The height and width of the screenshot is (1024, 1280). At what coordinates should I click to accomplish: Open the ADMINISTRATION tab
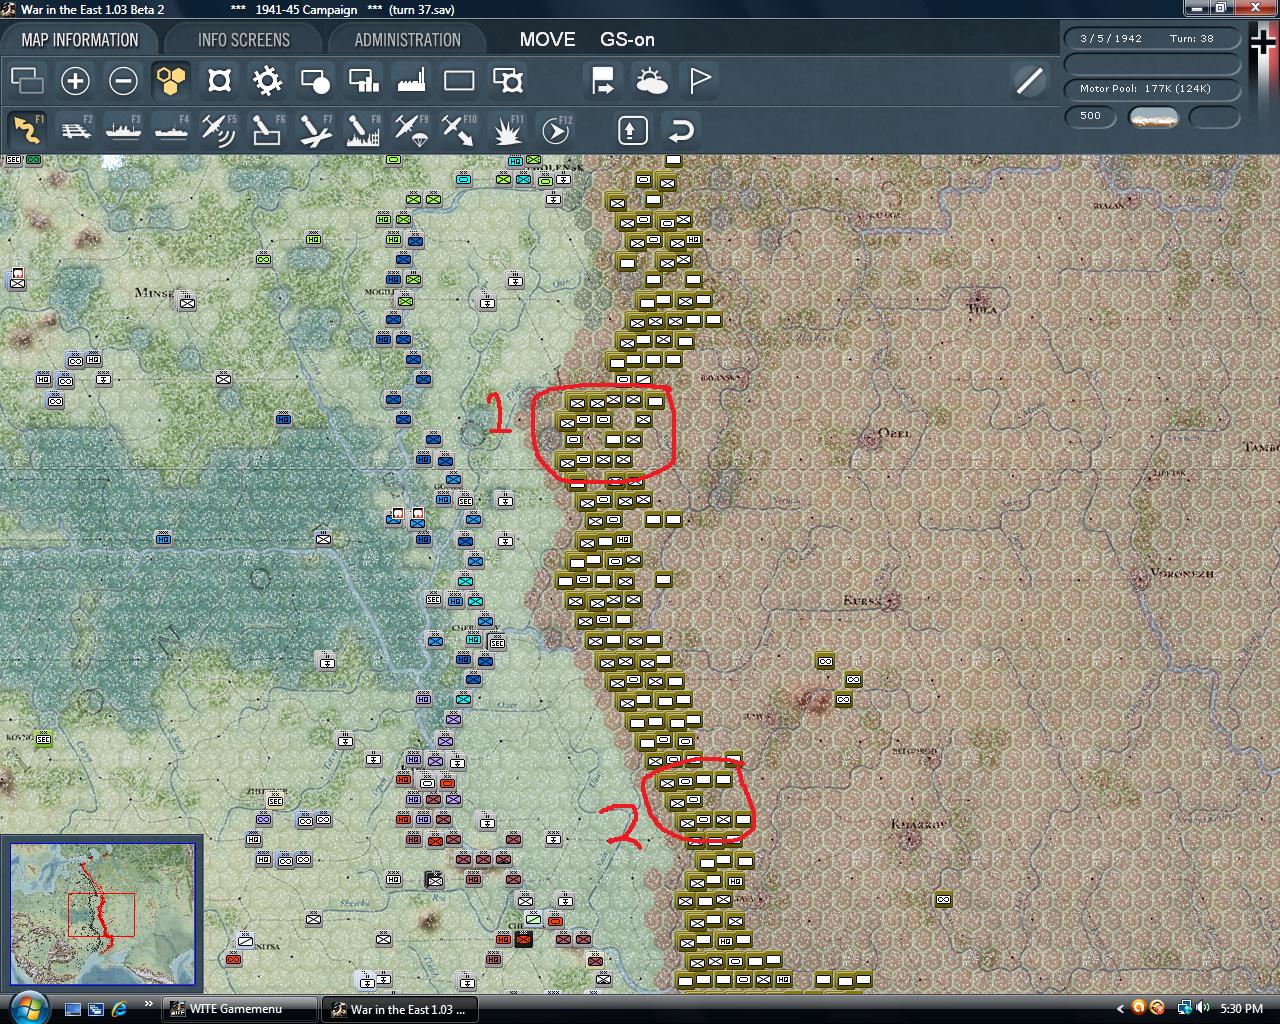[407, 40]
